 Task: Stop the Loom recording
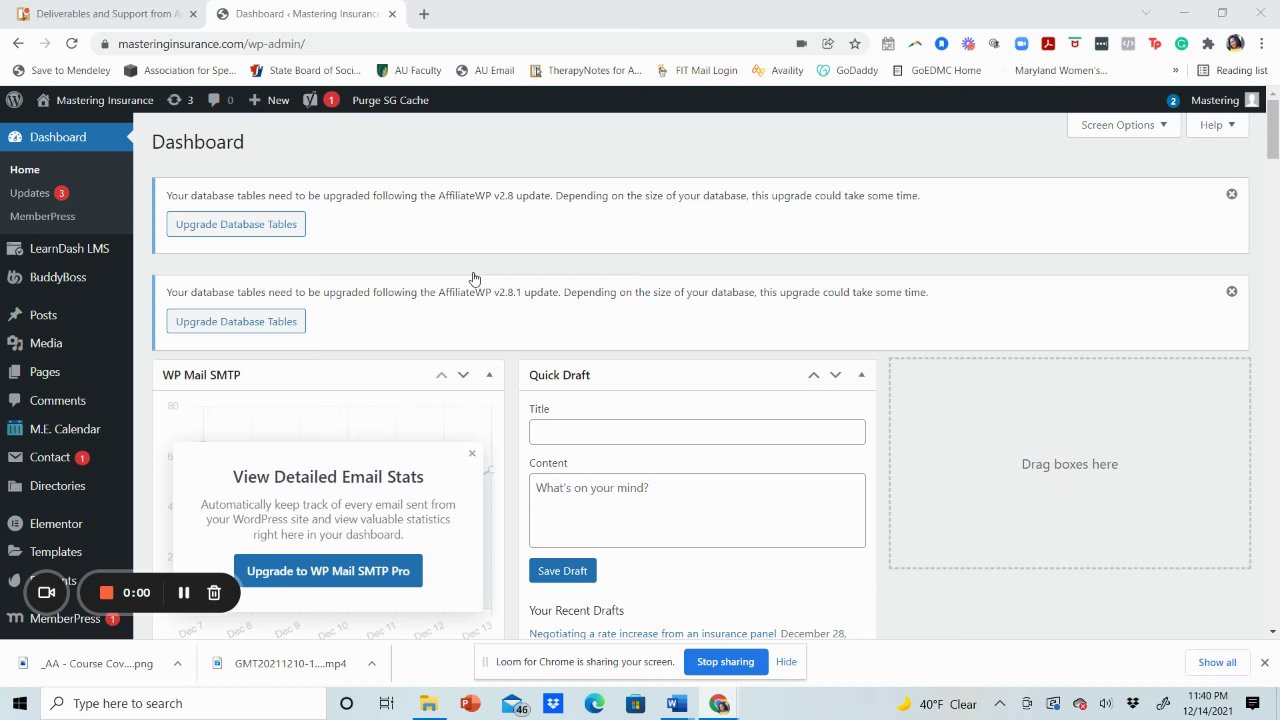pyautogui.click(x=106, y=592)
